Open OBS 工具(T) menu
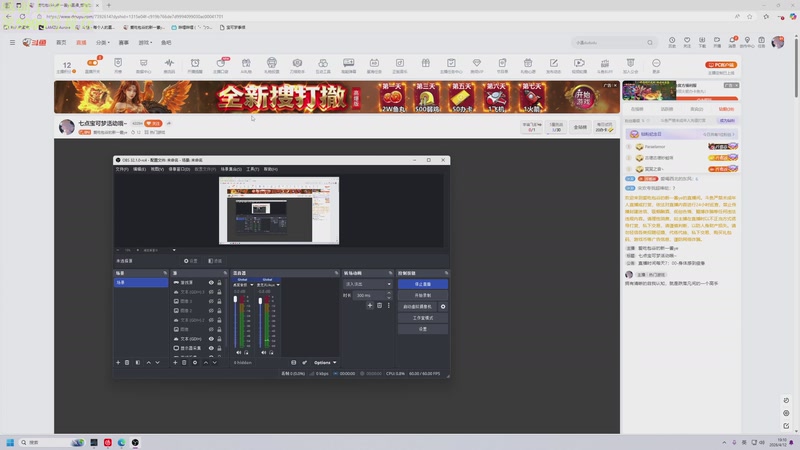 pos(253,169)
